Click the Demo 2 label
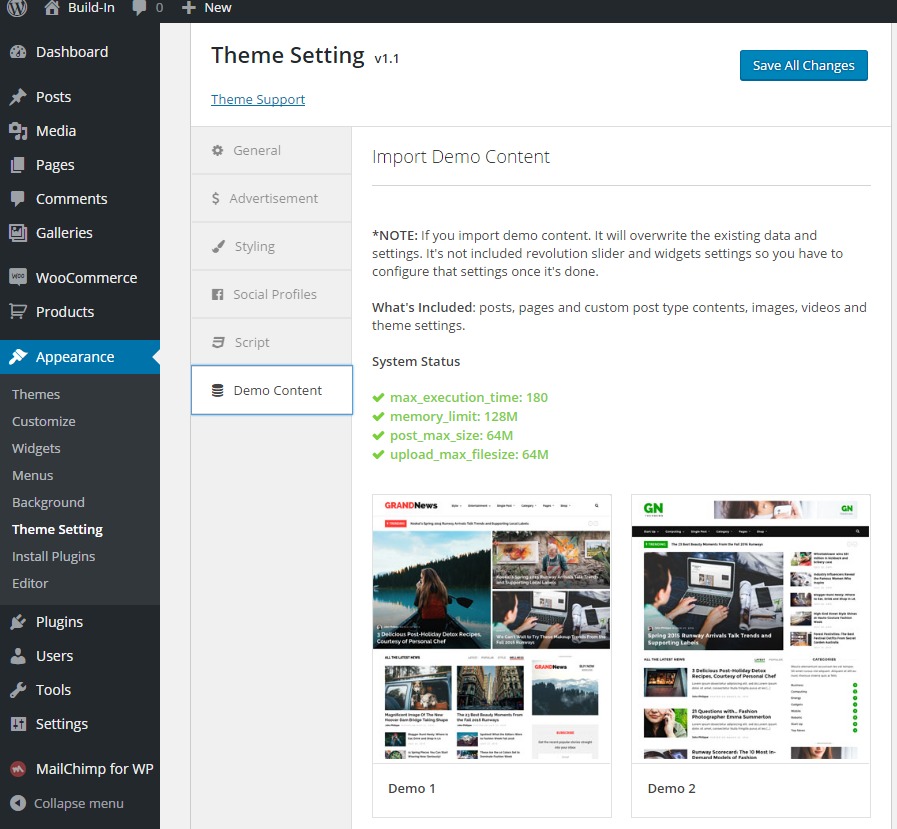Image resolution: width=897 pixels, height=829 pixels. coord(672,789)
